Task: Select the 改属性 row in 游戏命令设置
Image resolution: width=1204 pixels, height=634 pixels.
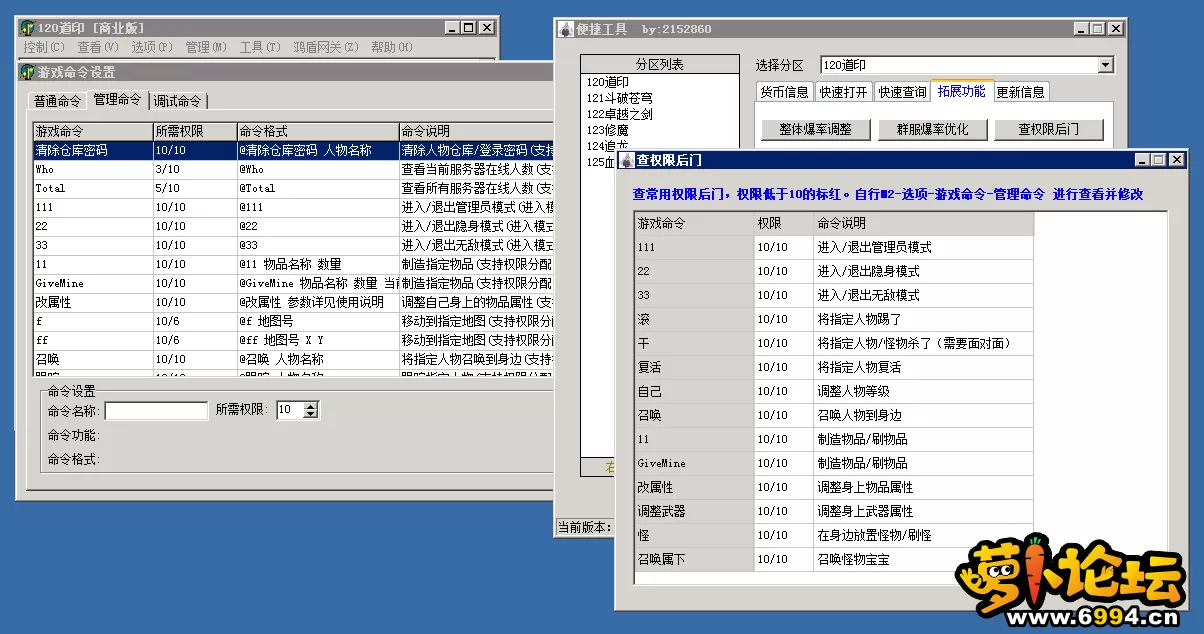Action: (x=292, y=302)
